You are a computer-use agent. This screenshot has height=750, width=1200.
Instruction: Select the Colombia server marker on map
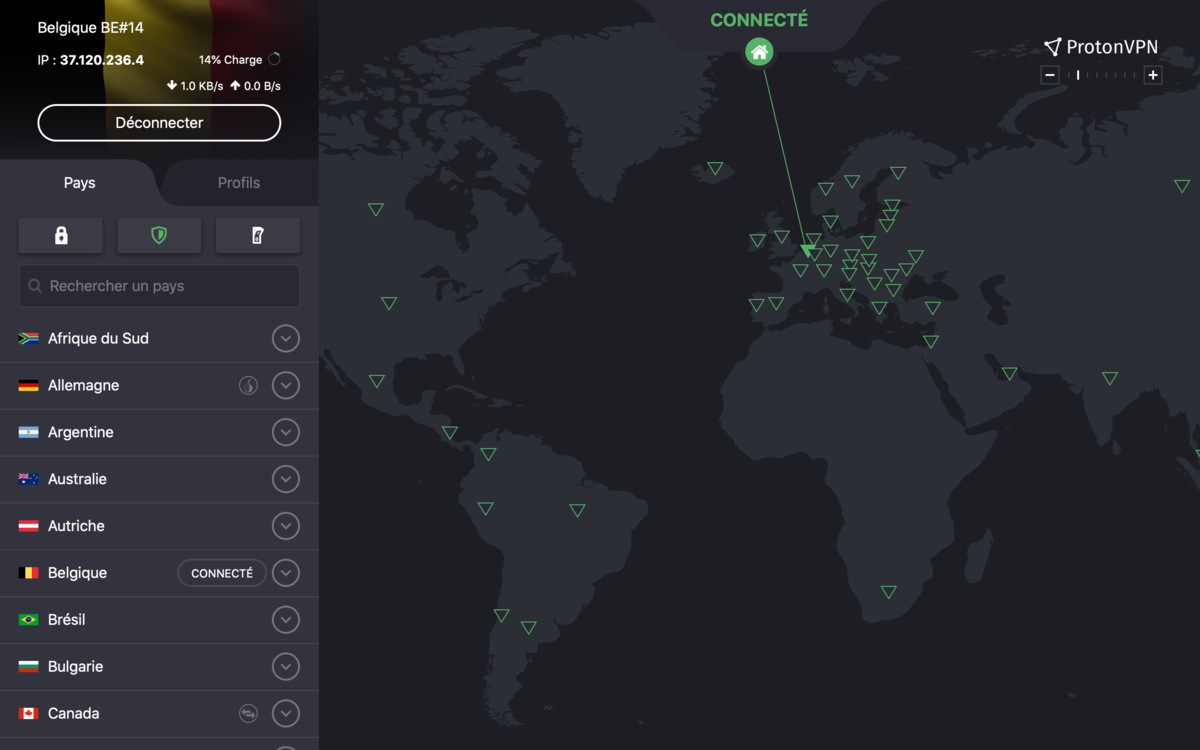488,454
